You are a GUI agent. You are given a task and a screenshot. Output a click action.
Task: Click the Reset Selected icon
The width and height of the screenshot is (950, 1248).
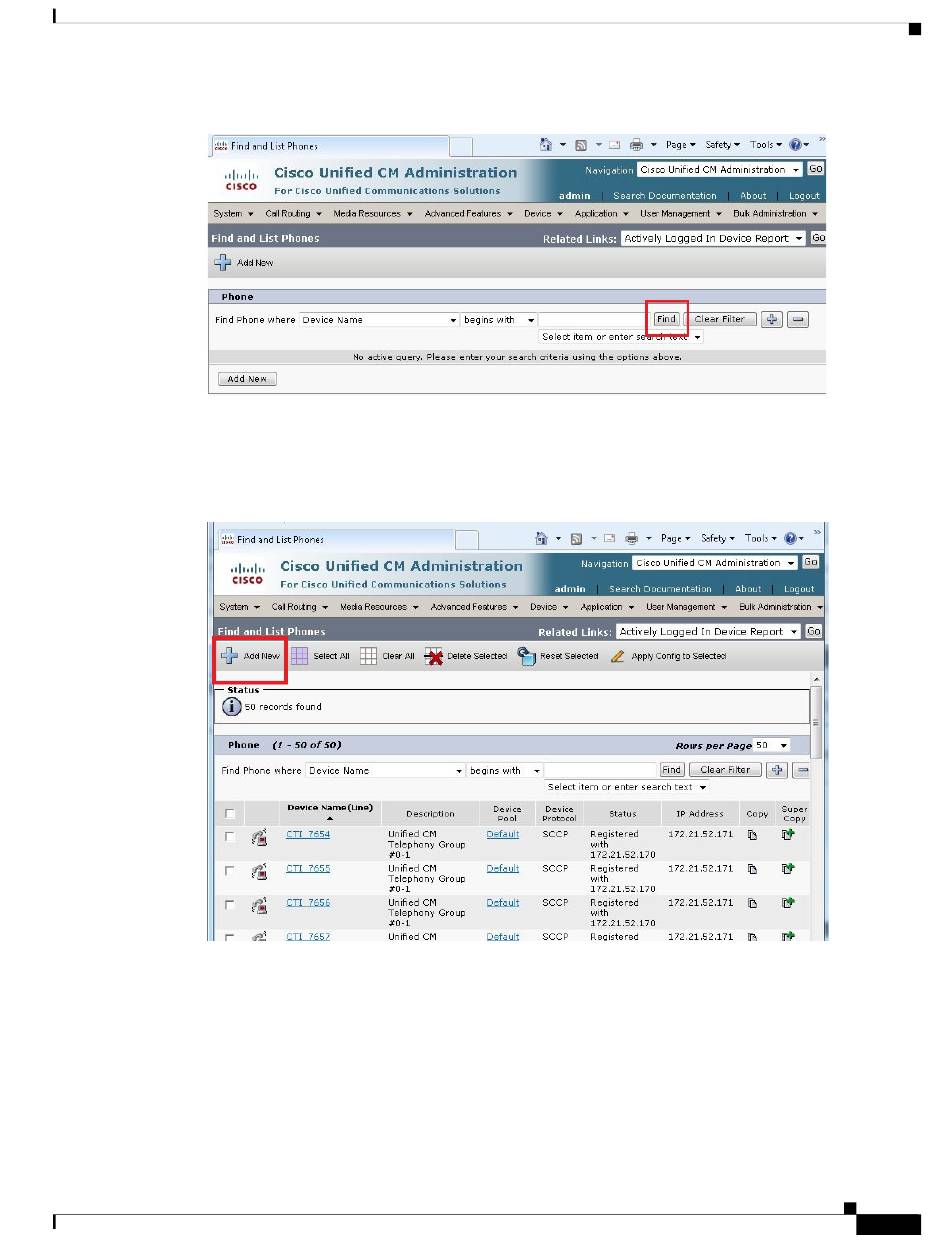(527, 656)
